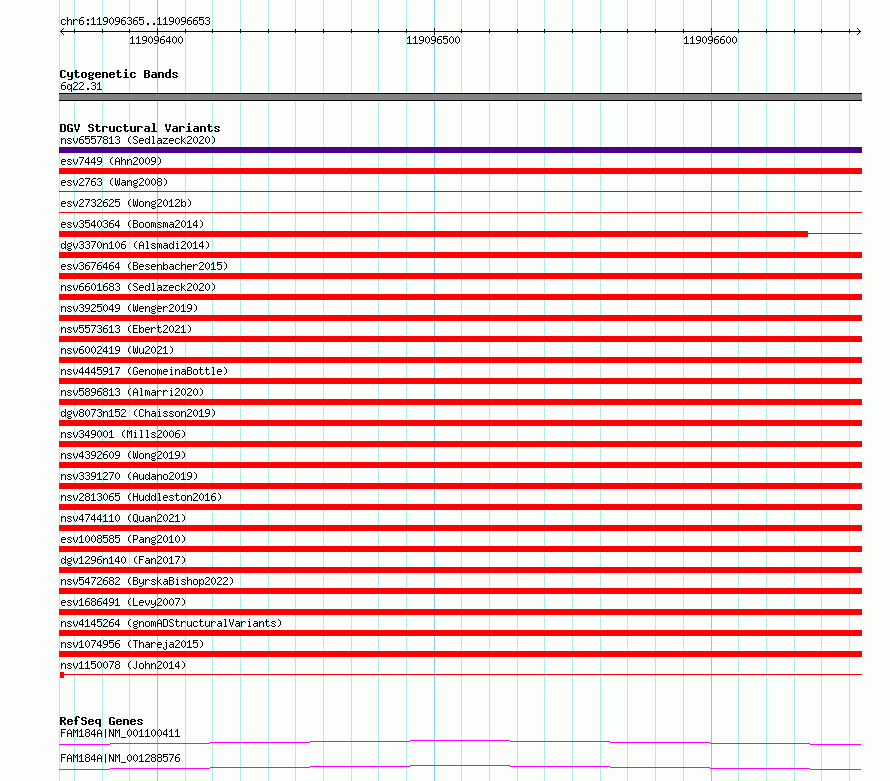This screenshot has height=781, width=890.
Task: Click nsv5573613 (Ebert2021) label
Action: [126, 329]
